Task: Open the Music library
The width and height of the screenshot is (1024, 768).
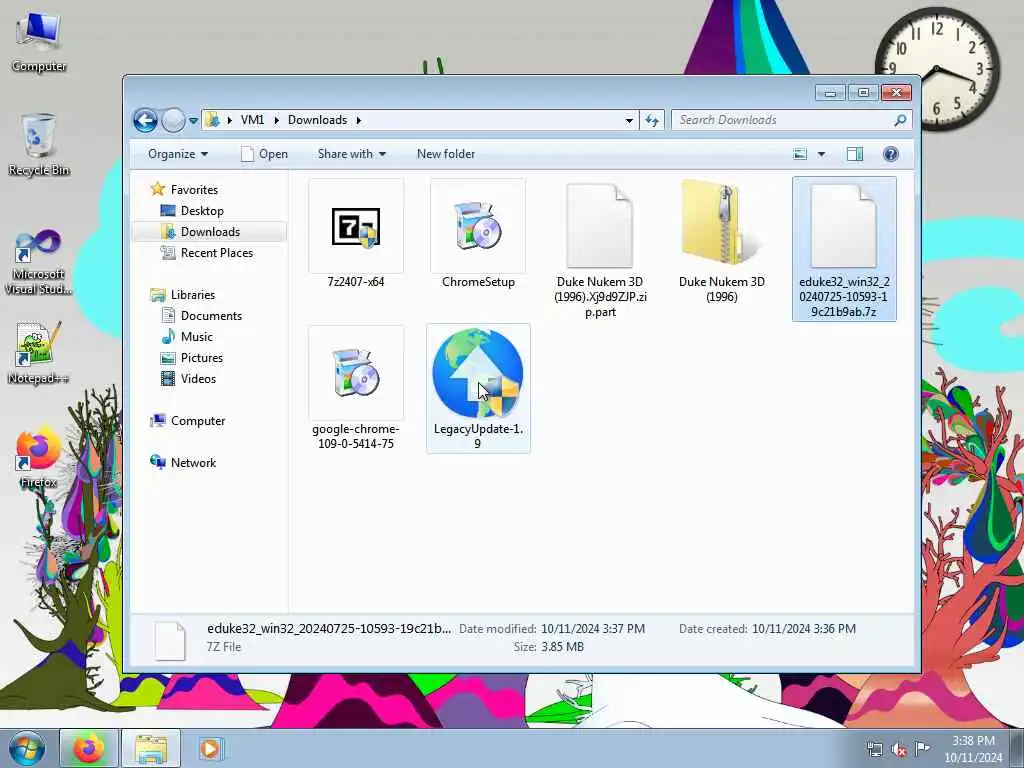Action: click(187, 337)
